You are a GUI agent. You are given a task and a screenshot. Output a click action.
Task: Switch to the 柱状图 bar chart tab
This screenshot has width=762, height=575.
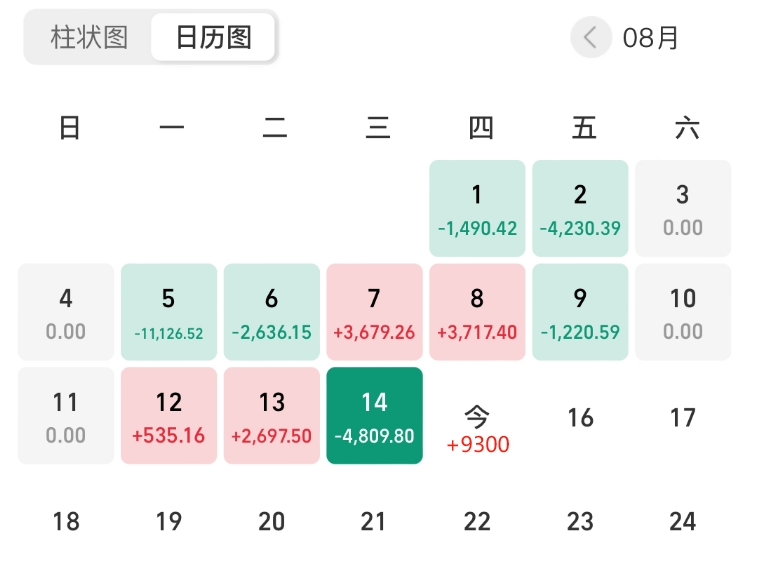pos(89,37)
